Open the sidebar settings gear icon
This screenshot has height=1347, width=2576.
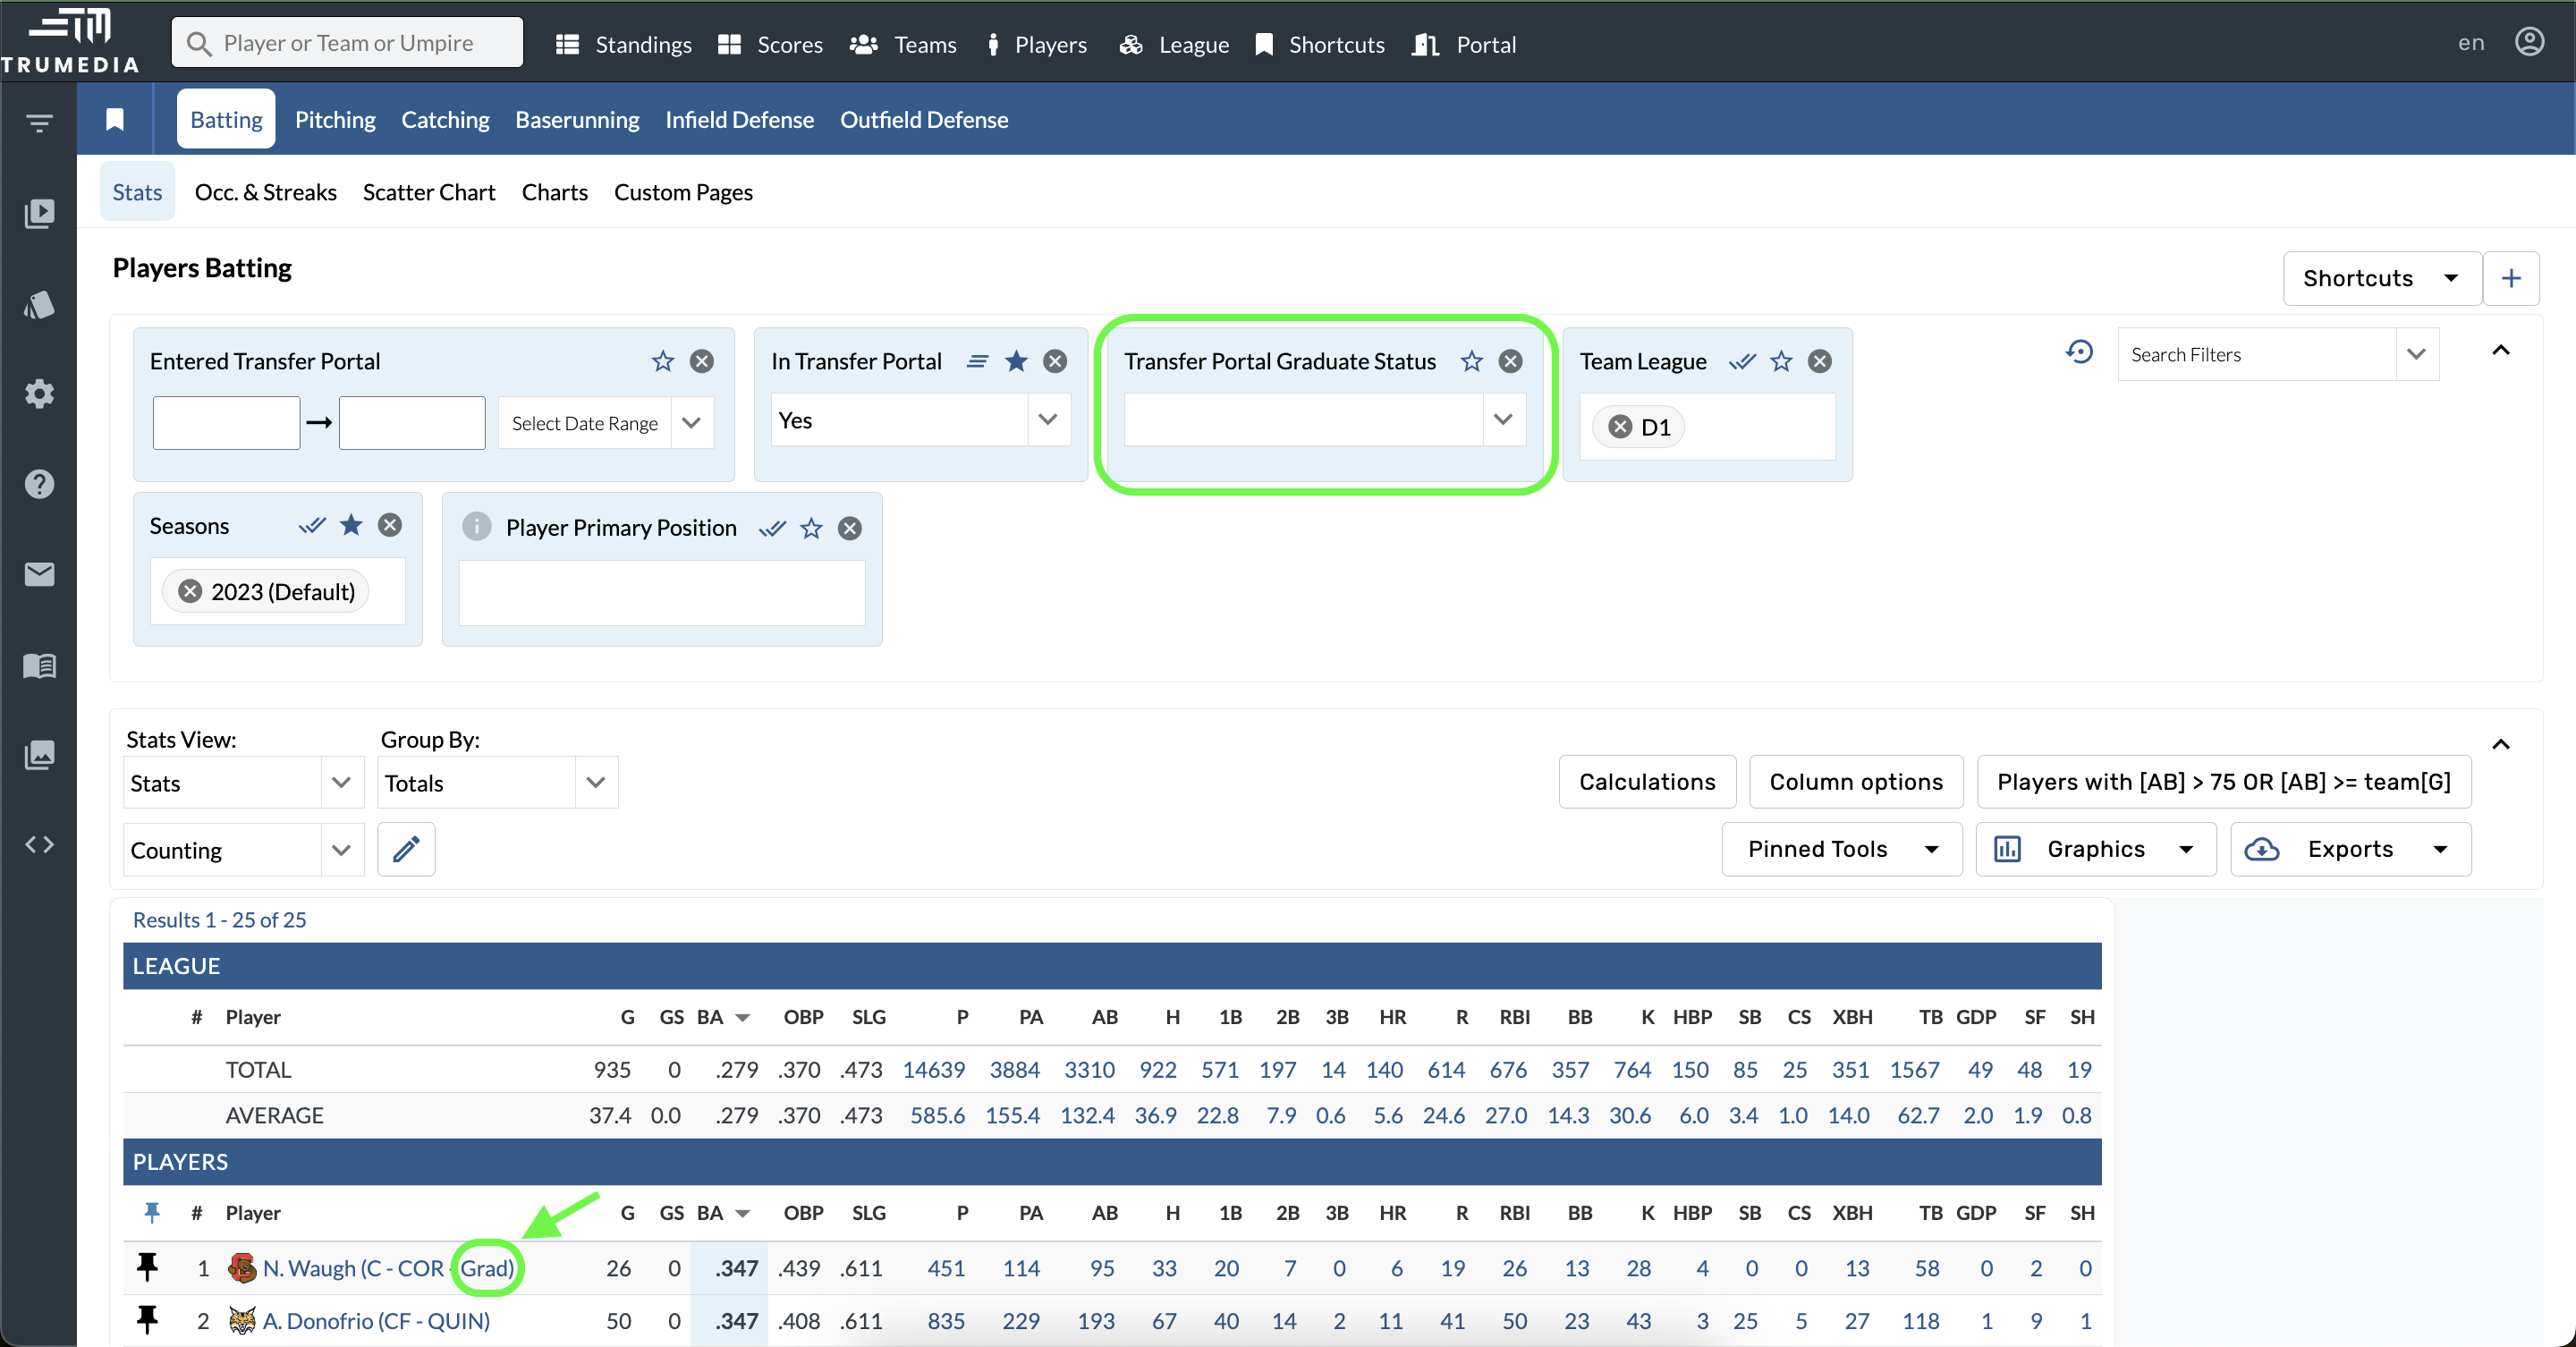(x=39, y=393)
